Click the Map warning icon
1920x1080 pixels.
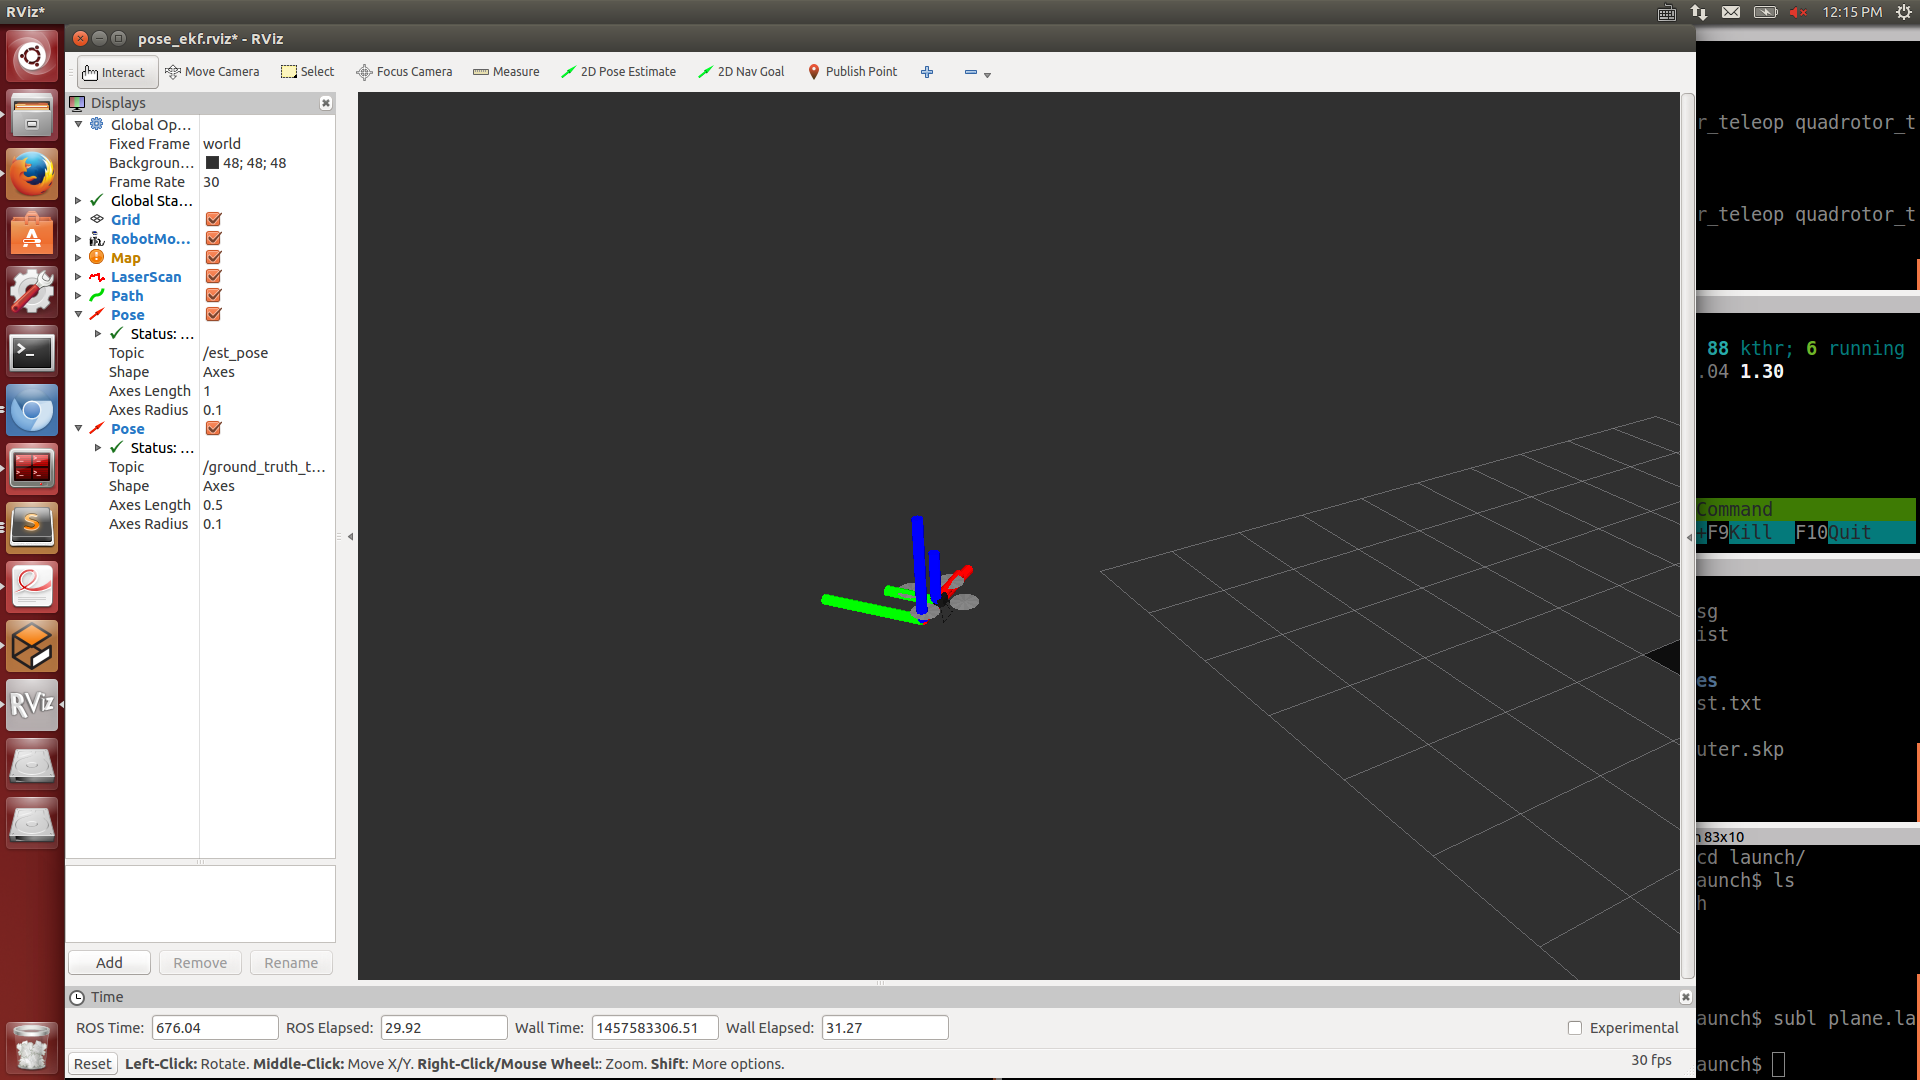pos(97,257)
